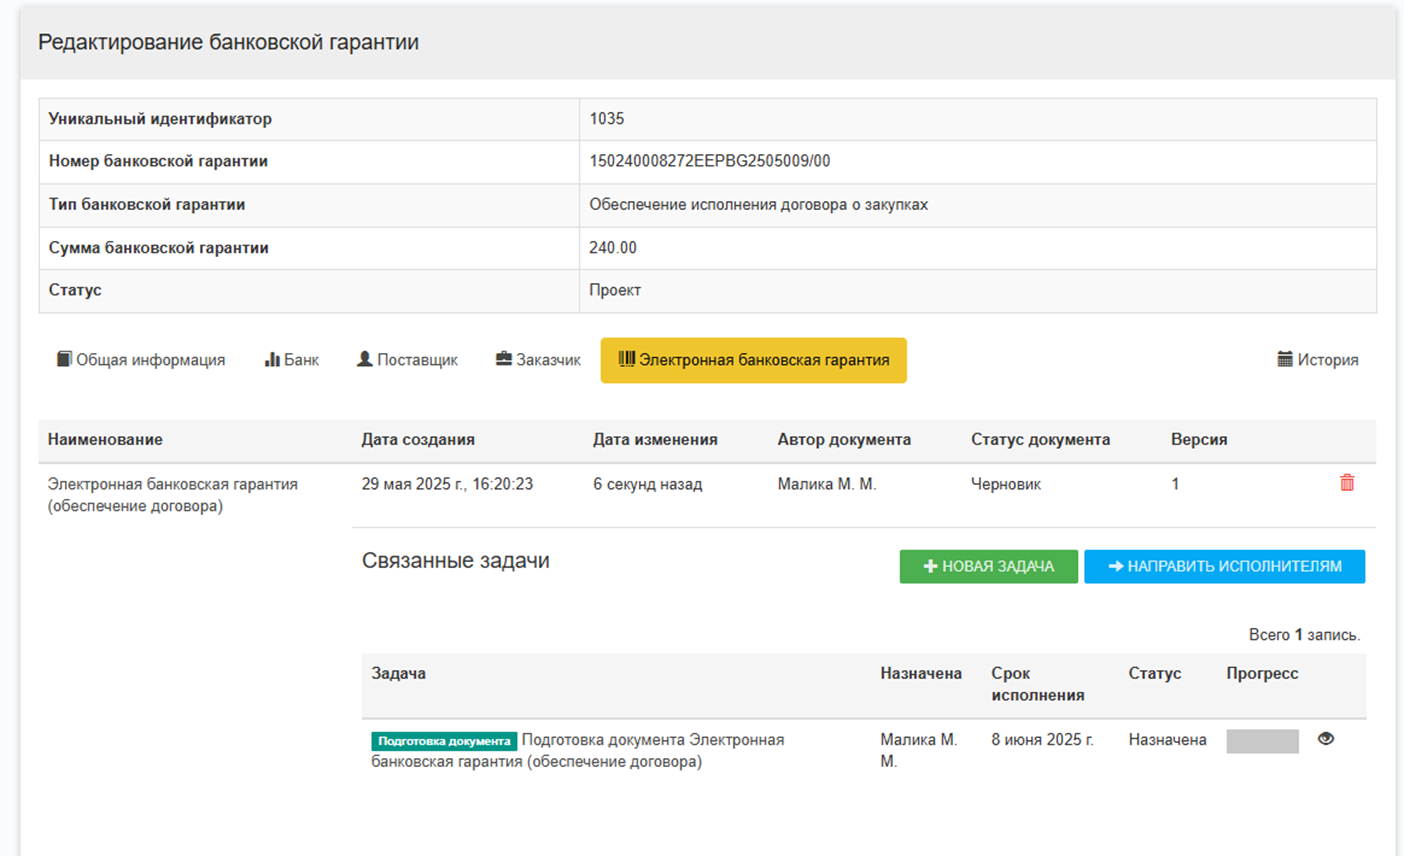Screen dimensions: 1404x856
Task: Click the Срок исполнения column header
Action: pos(1037,684)
